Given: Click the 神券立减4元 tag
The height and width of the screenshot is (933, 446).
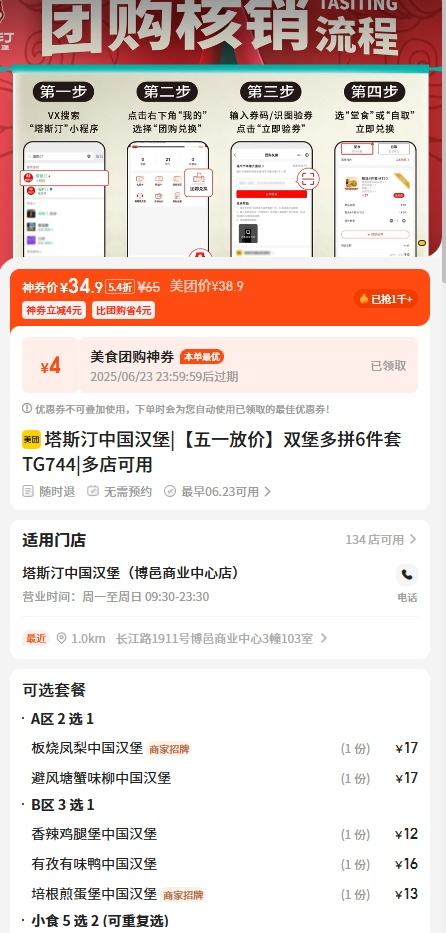Looking at the screenshot, I should coord(54,310).
